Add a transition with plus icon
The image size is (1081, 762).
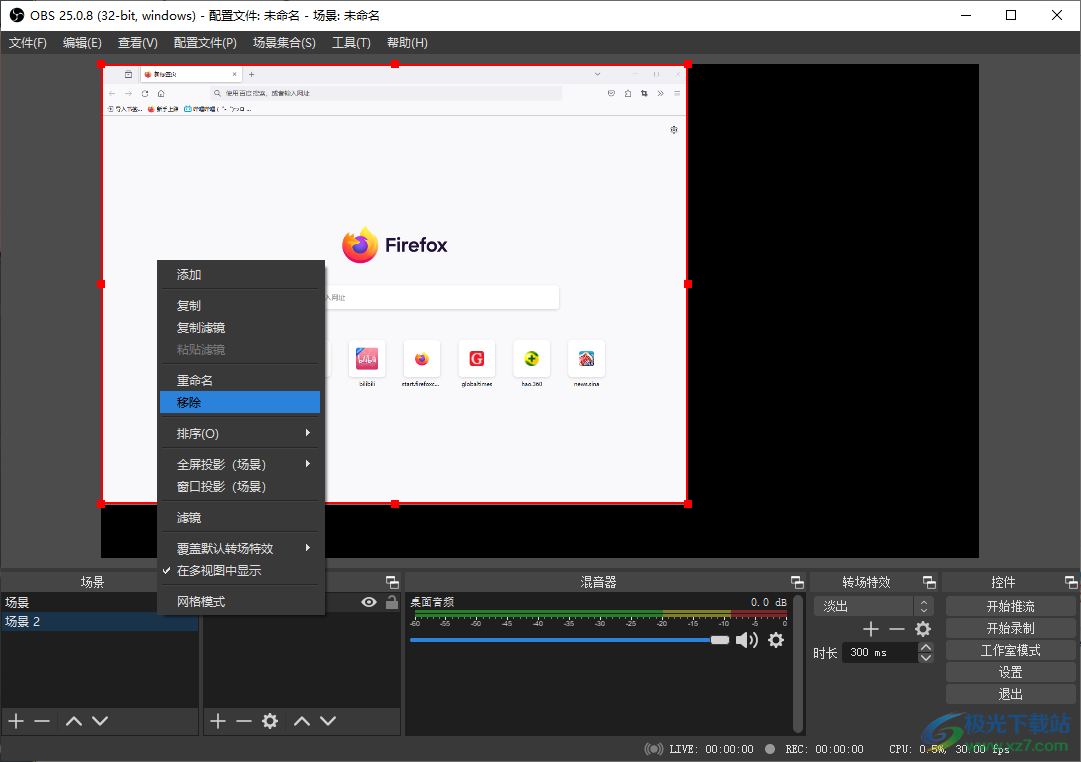871,629
